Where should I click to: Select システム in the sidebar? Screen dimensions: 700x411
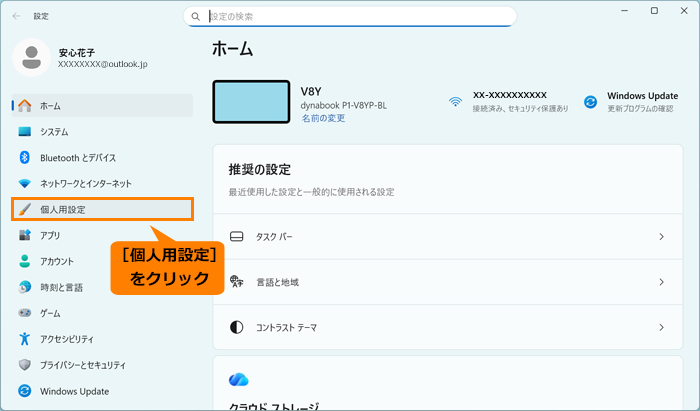tap(103, 132)
